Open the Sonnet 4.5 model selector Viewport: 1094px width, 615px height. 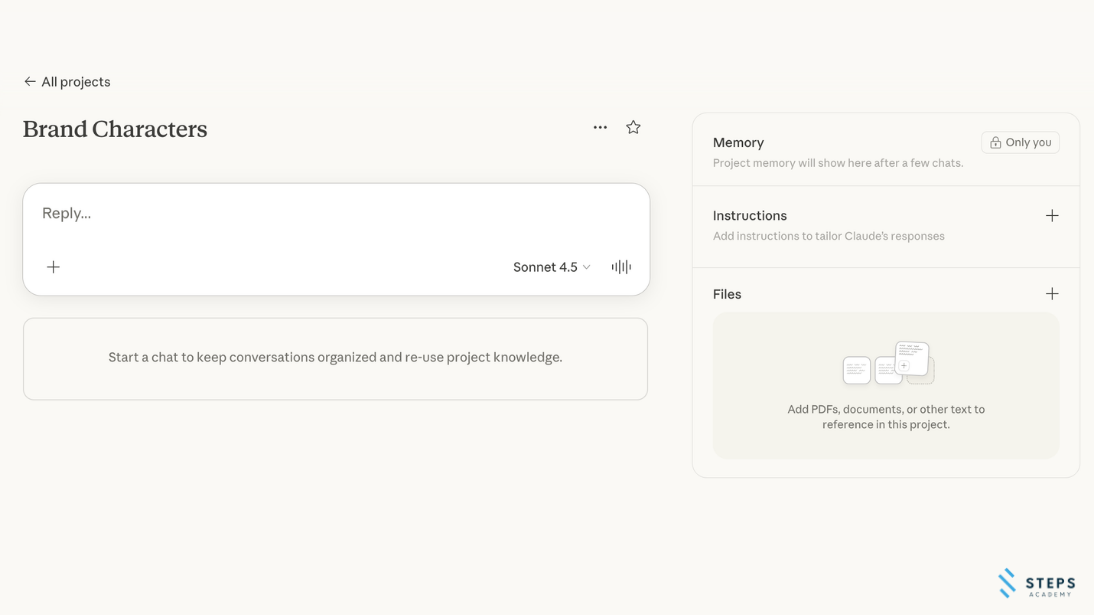point(551,267)
